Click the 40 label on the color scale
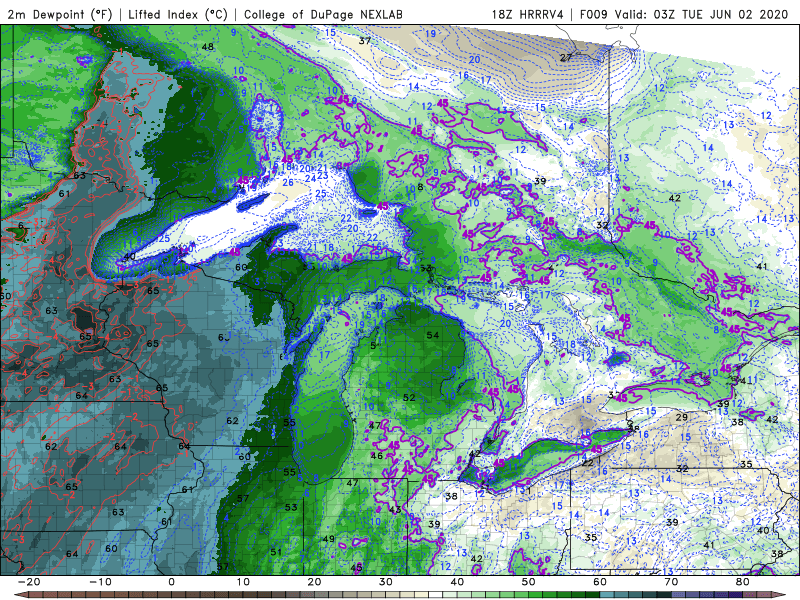 (x=457, y=582)
